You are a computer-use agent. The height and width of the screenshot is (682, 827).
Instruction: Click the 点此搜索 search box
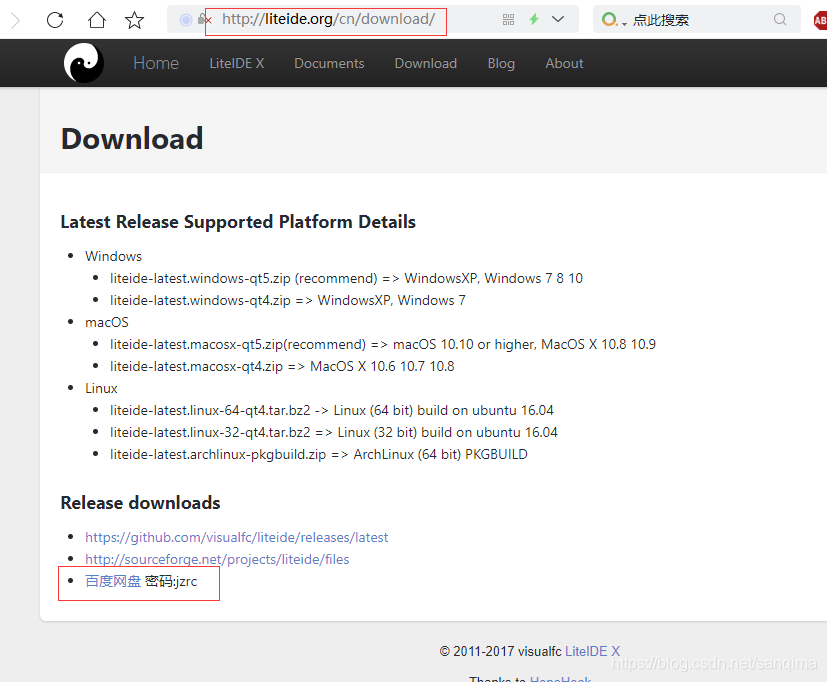click(x=696, y=20)
